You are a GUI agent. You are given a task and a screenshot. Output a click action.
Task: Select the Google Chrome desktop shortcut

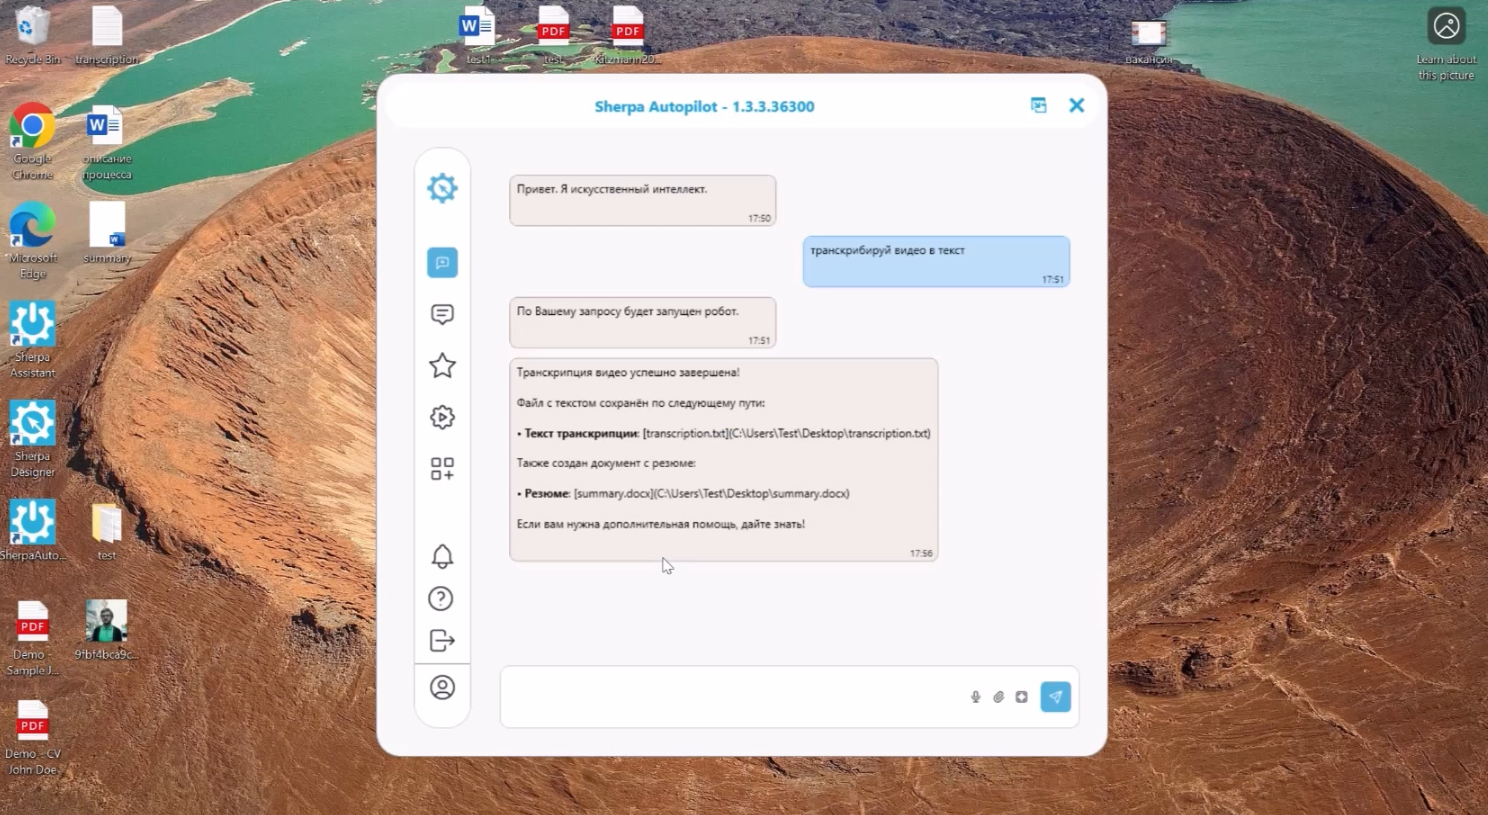[x=32, y=141]
